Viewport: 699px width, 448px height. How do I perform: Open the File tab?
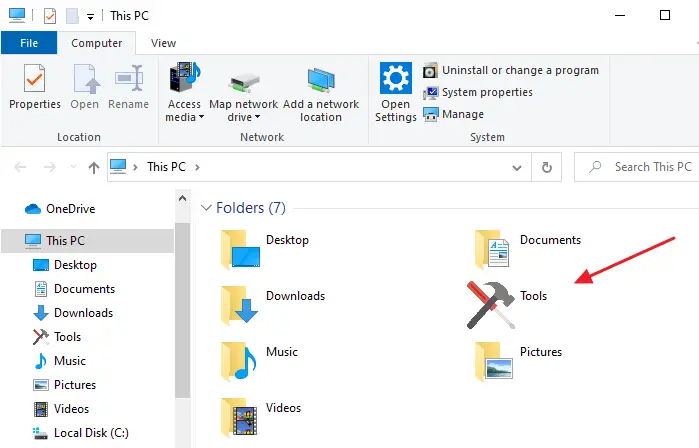pos(29,43)
